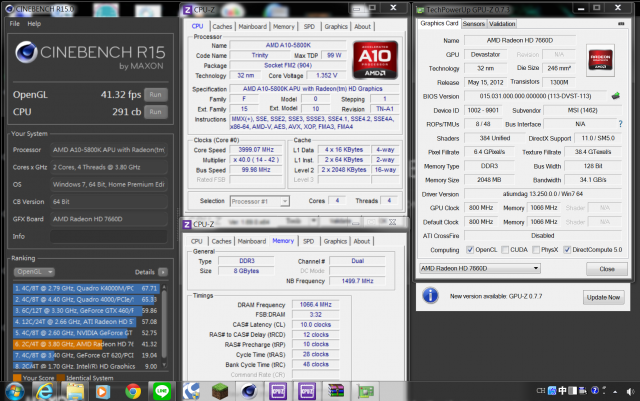Image resolution: width=640 pixels, height=401 pixels.
Task: Click the GPU-Z screenshot camera icon
Action: click(621, 24)
